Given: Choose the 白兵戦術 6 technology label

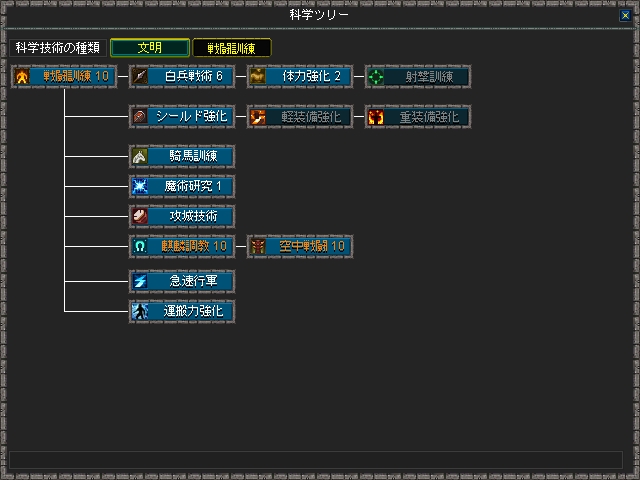Looking at the screenshot, I should tap(193, 77).
